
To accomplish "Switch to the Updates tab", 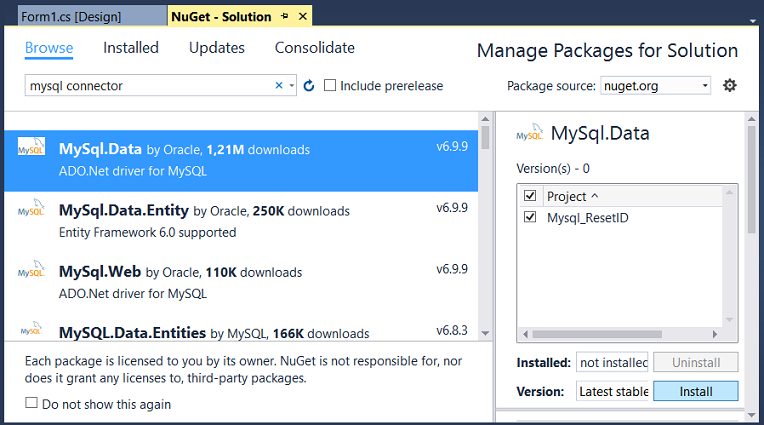I will (x=217, y=48).
